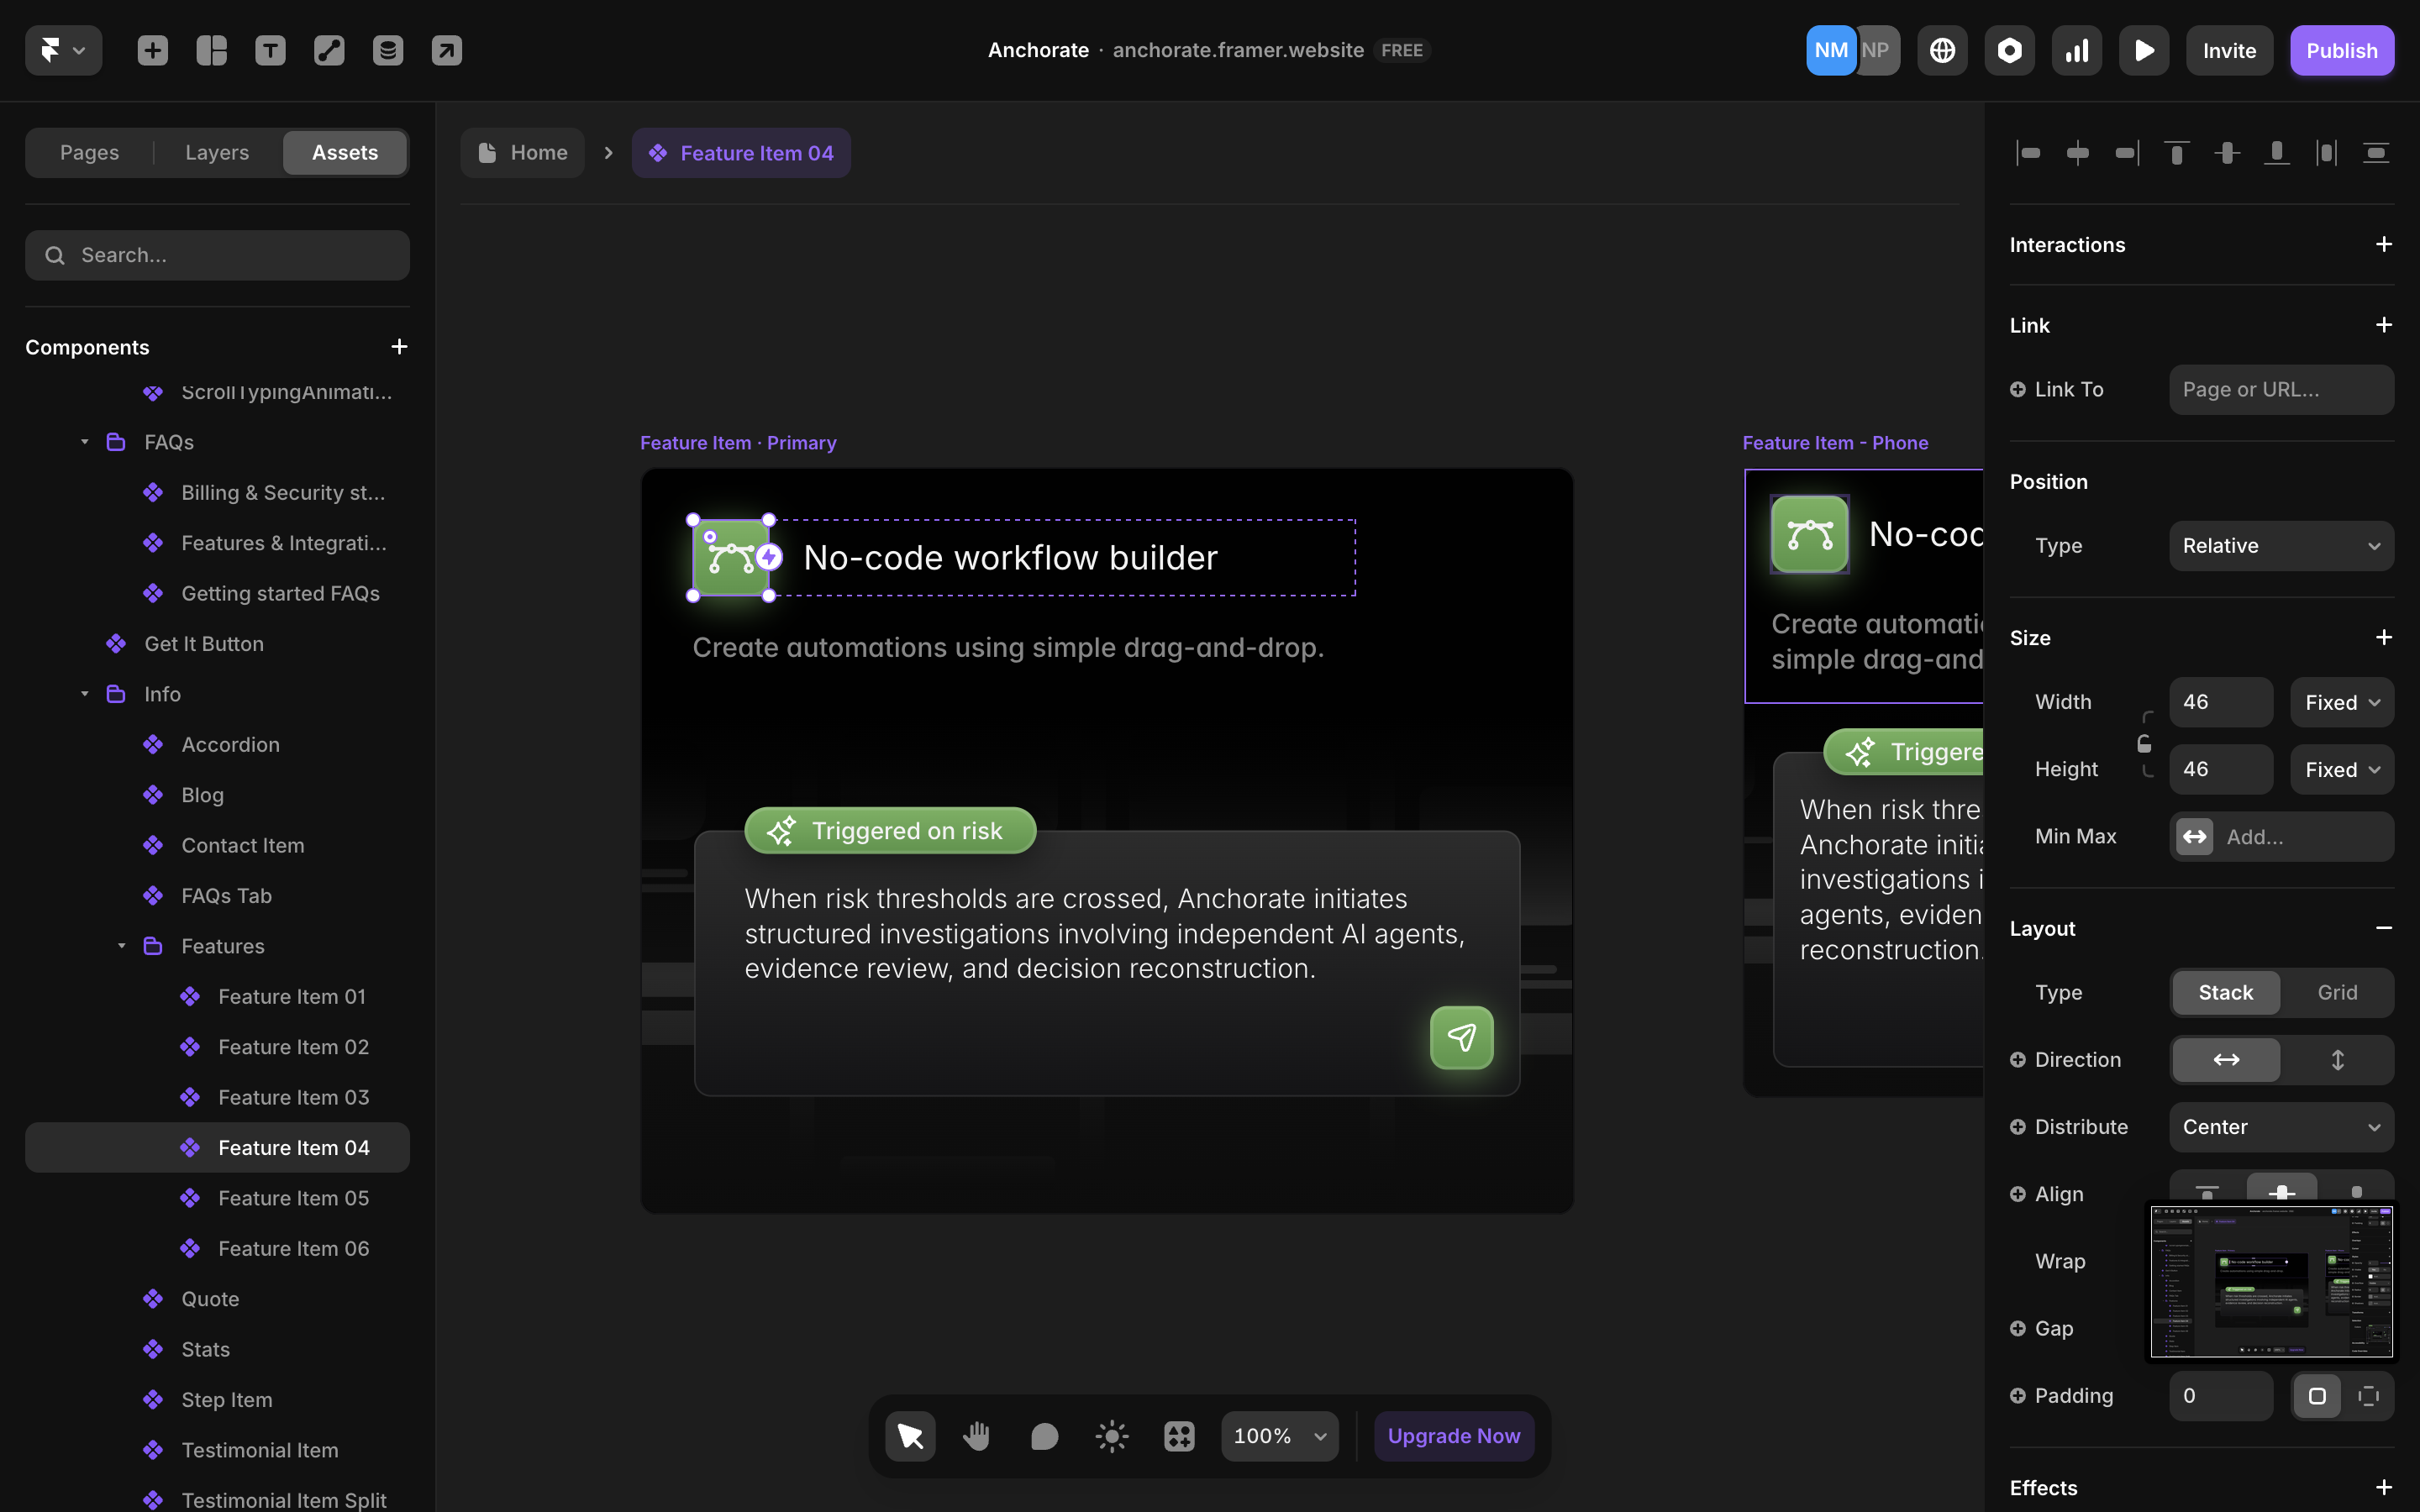Switch to the Layers tab
Image resolution: width=2420 pixels, height=1512 pixels.
click(x=216, y=152)
